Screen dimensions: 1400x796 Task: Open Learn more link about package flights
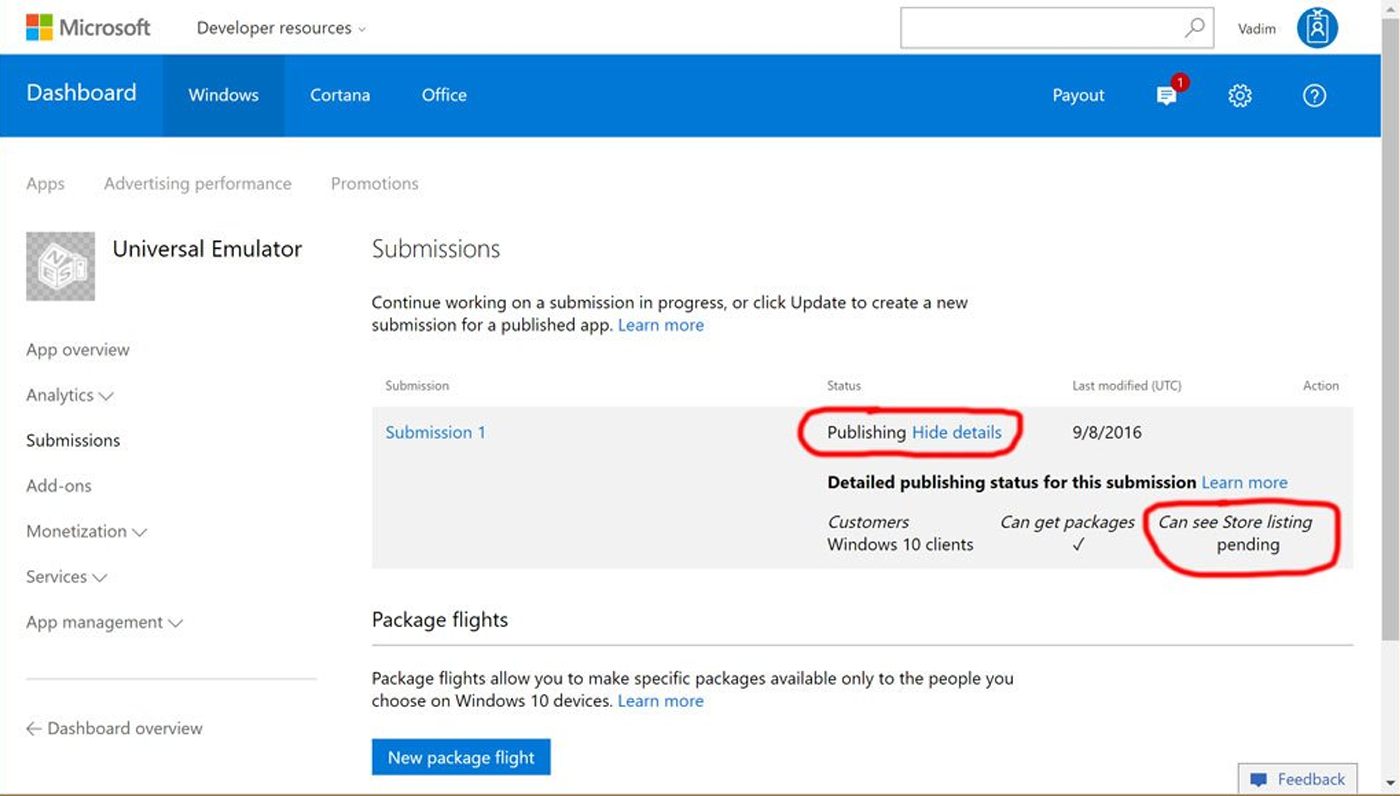click(661, 701)
